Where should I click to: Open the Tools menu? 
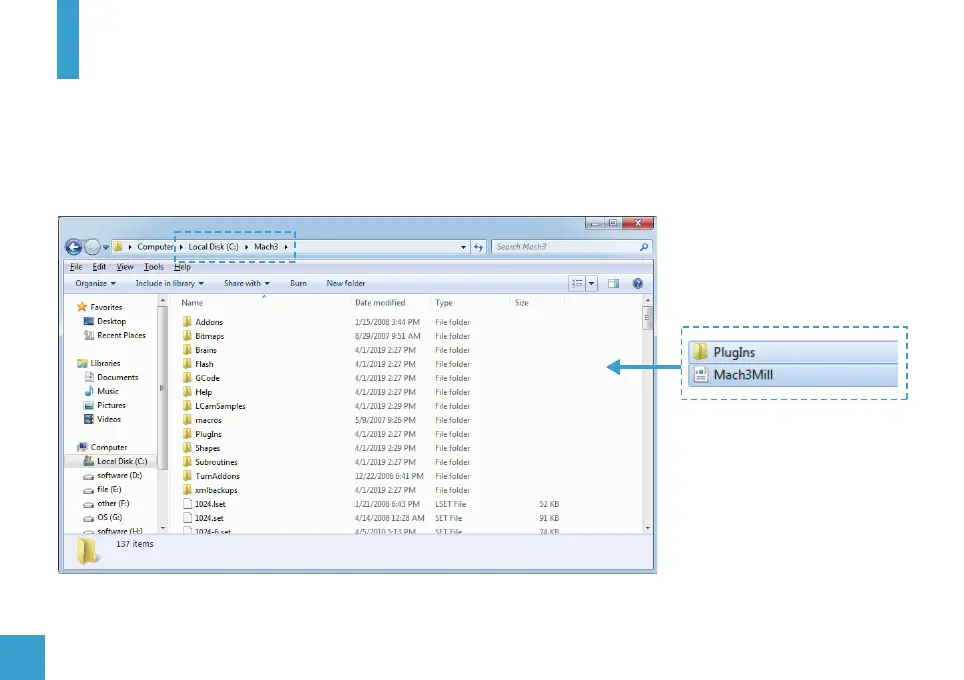(153, 267)
